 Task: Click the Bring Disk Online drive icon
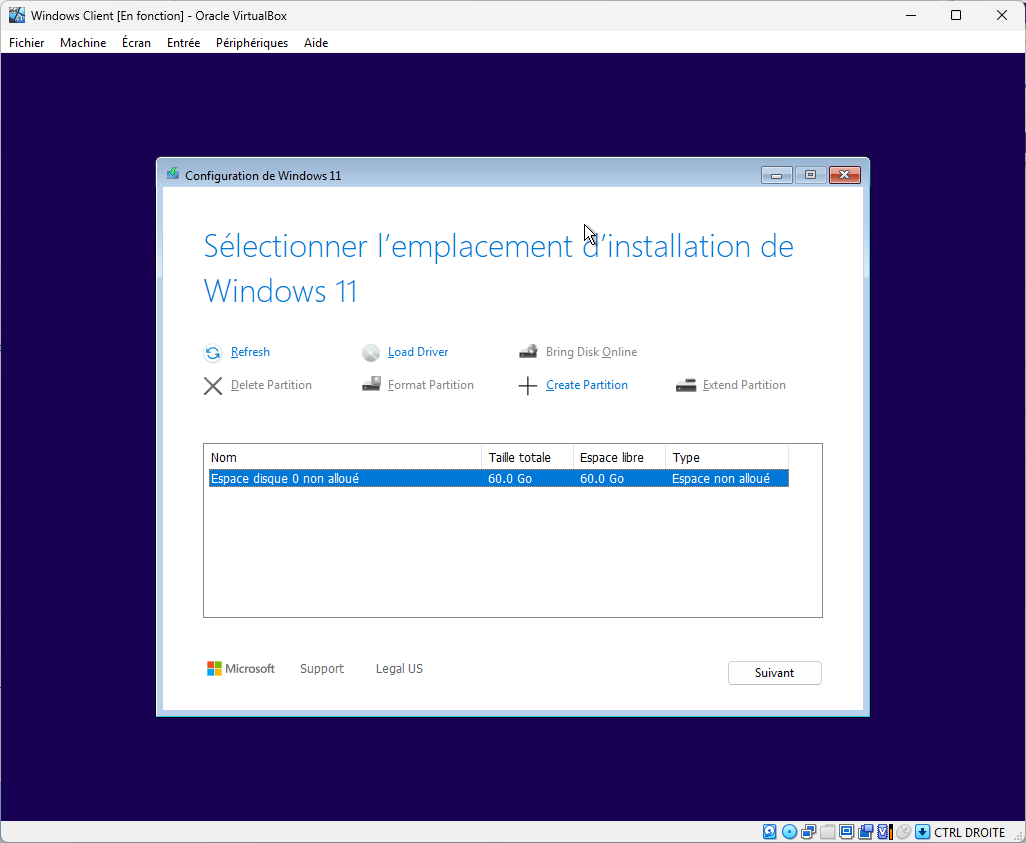coord(528,352)
